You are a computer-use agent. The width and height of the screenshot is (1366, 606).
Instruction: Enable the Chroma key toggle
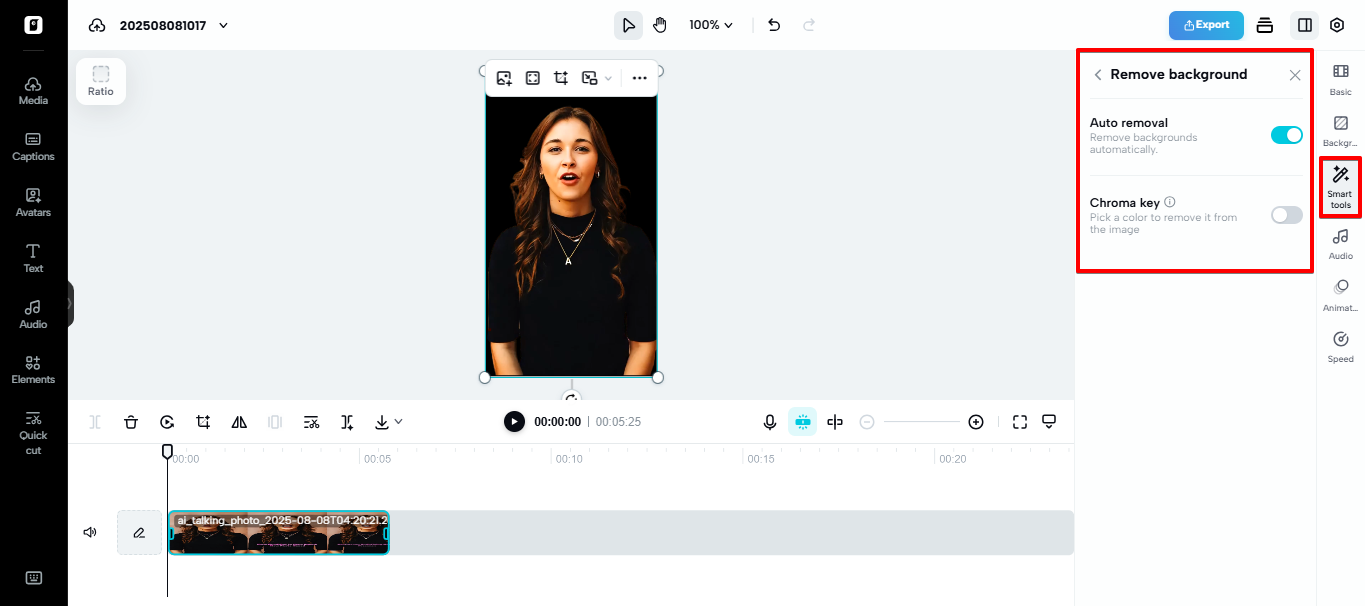click(1287, 215)
